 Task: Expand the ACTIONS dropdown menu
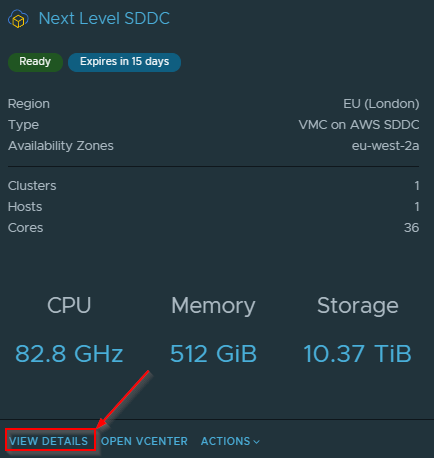230,441
